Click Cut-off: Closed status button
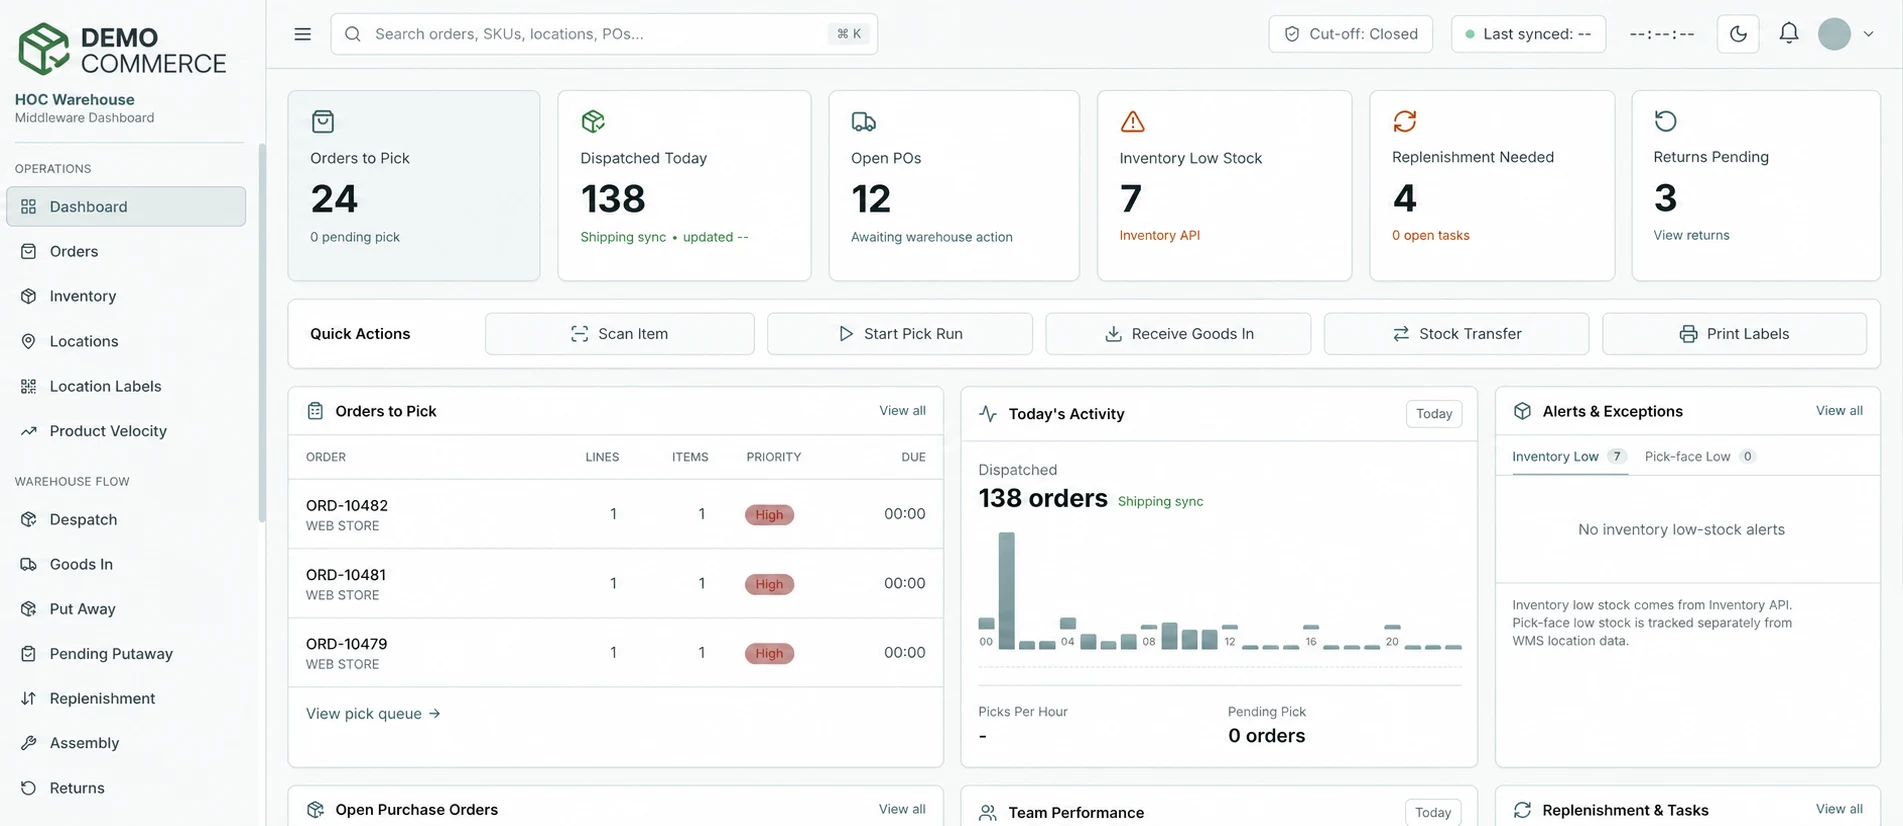Image resolution: width=1903 pixels, height=826 pixels. point(1351,34)
